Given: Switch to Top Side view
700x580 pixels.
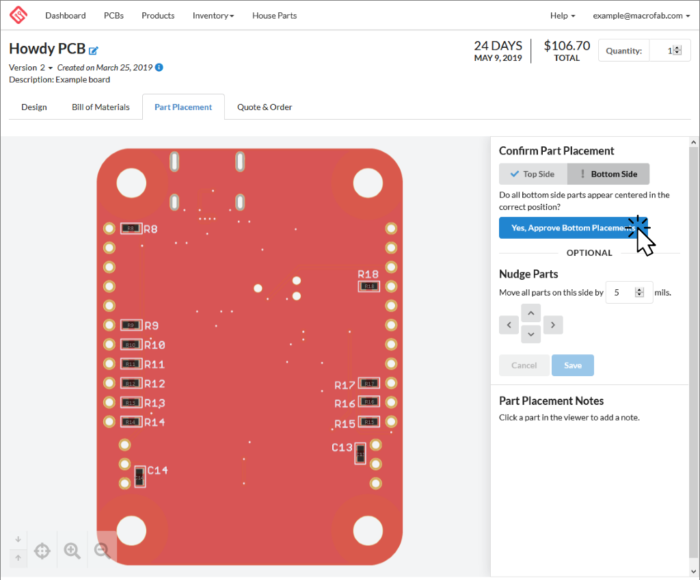Looking at the screenshot, I should pos(533,174).
